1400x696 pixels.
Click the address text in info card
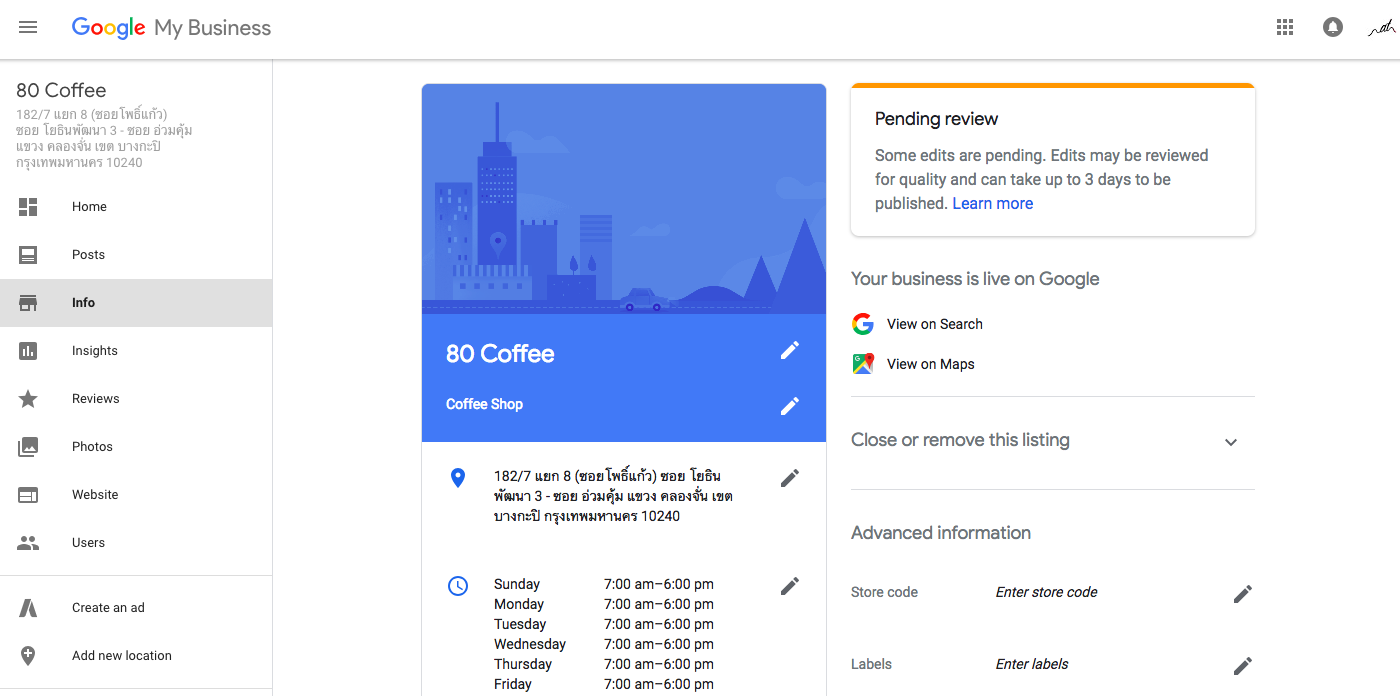coord(614,496)
